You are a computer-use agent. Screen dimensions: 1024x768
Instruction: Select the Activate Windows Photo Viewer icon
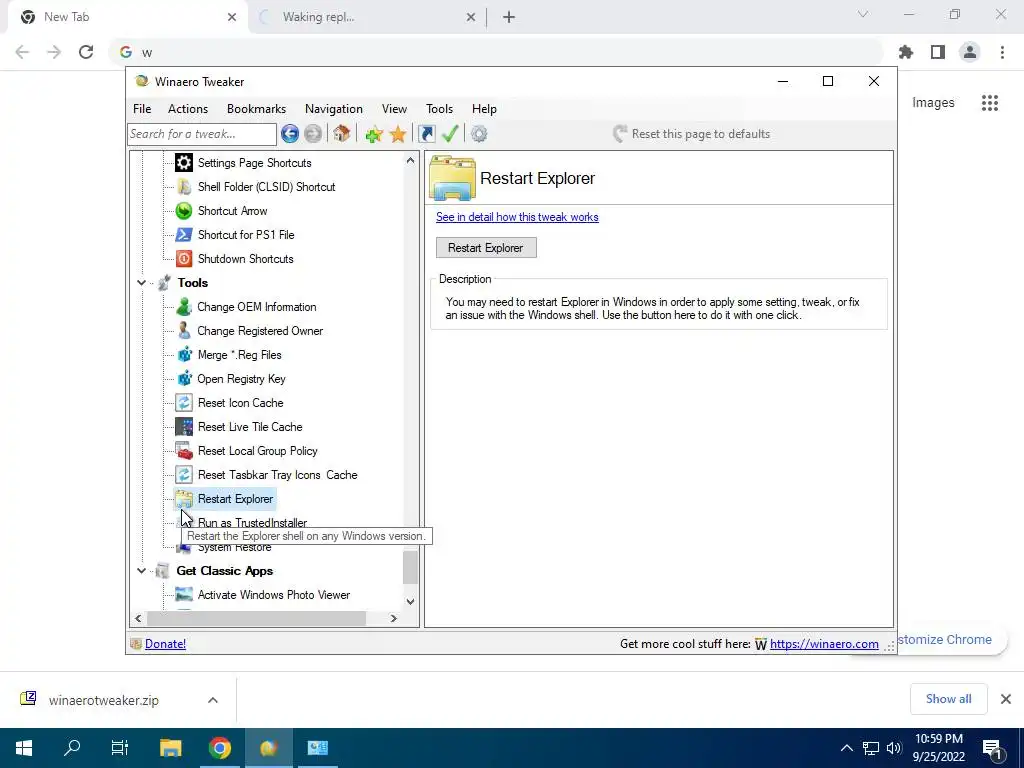(184, 595)
